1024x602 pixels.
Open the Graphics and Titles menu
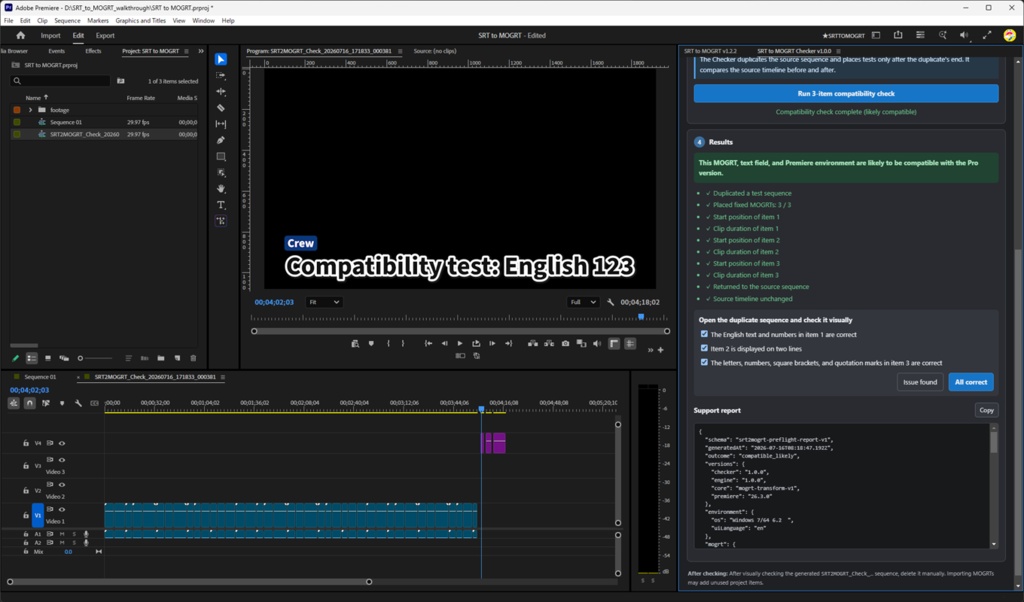(x=140, y=20)
